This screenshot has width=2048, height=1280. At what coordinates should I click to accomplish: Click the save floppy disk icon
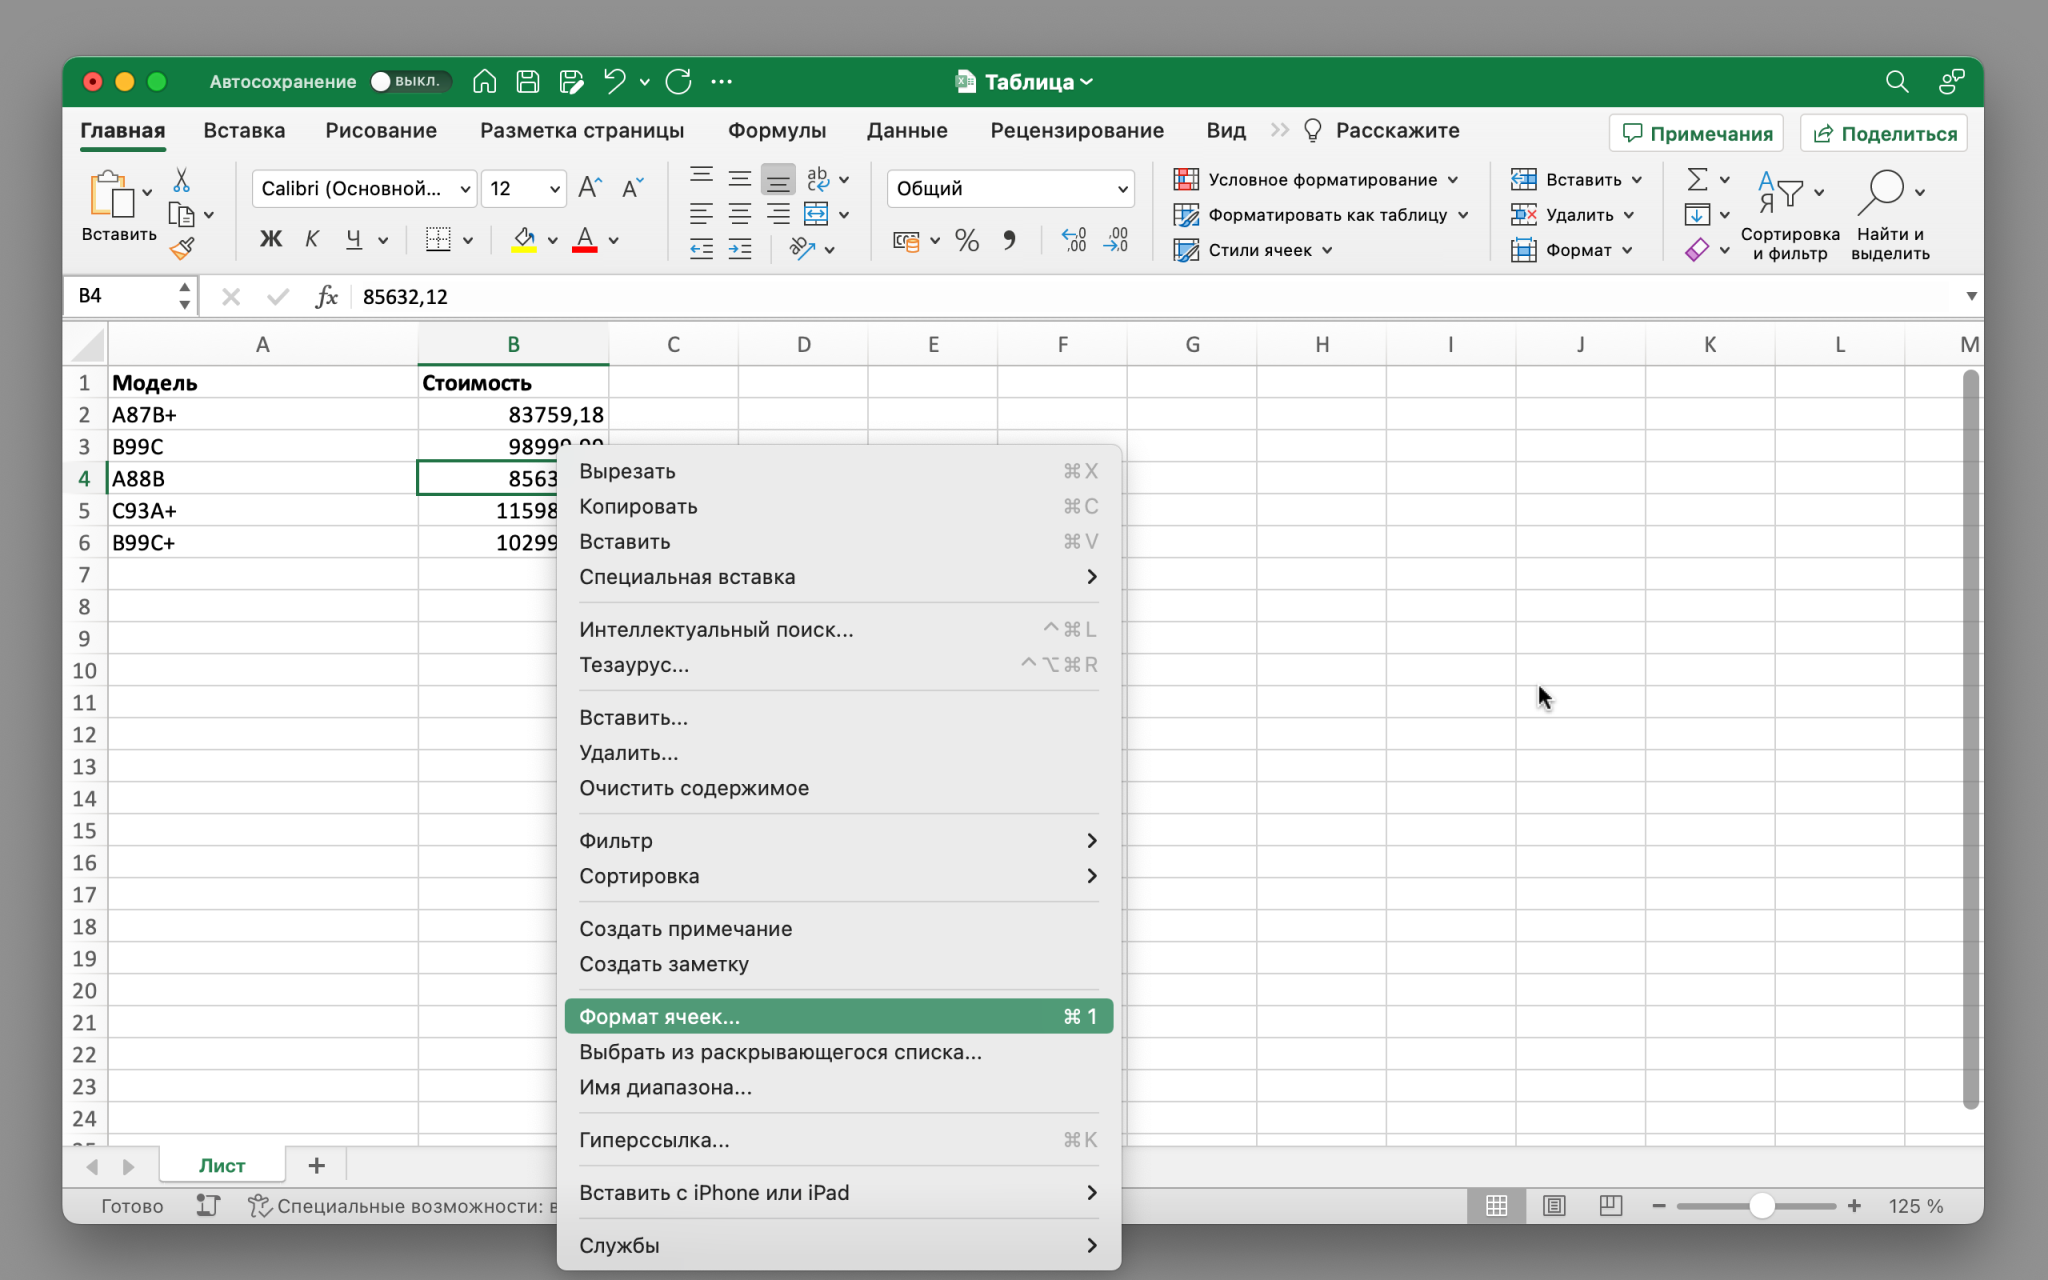coord(528,82)
